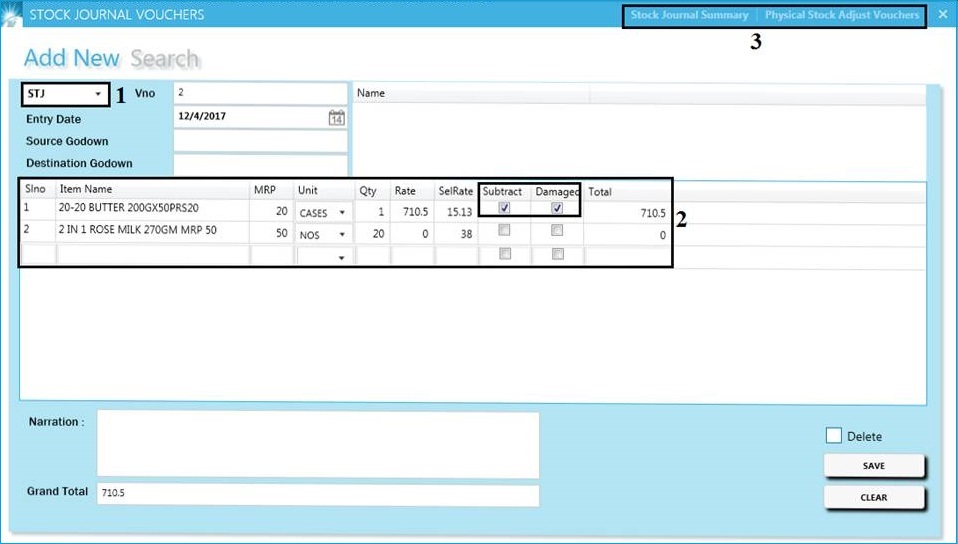
Task: Tick Damaged checkbox in the empty row
Action: 558,254
